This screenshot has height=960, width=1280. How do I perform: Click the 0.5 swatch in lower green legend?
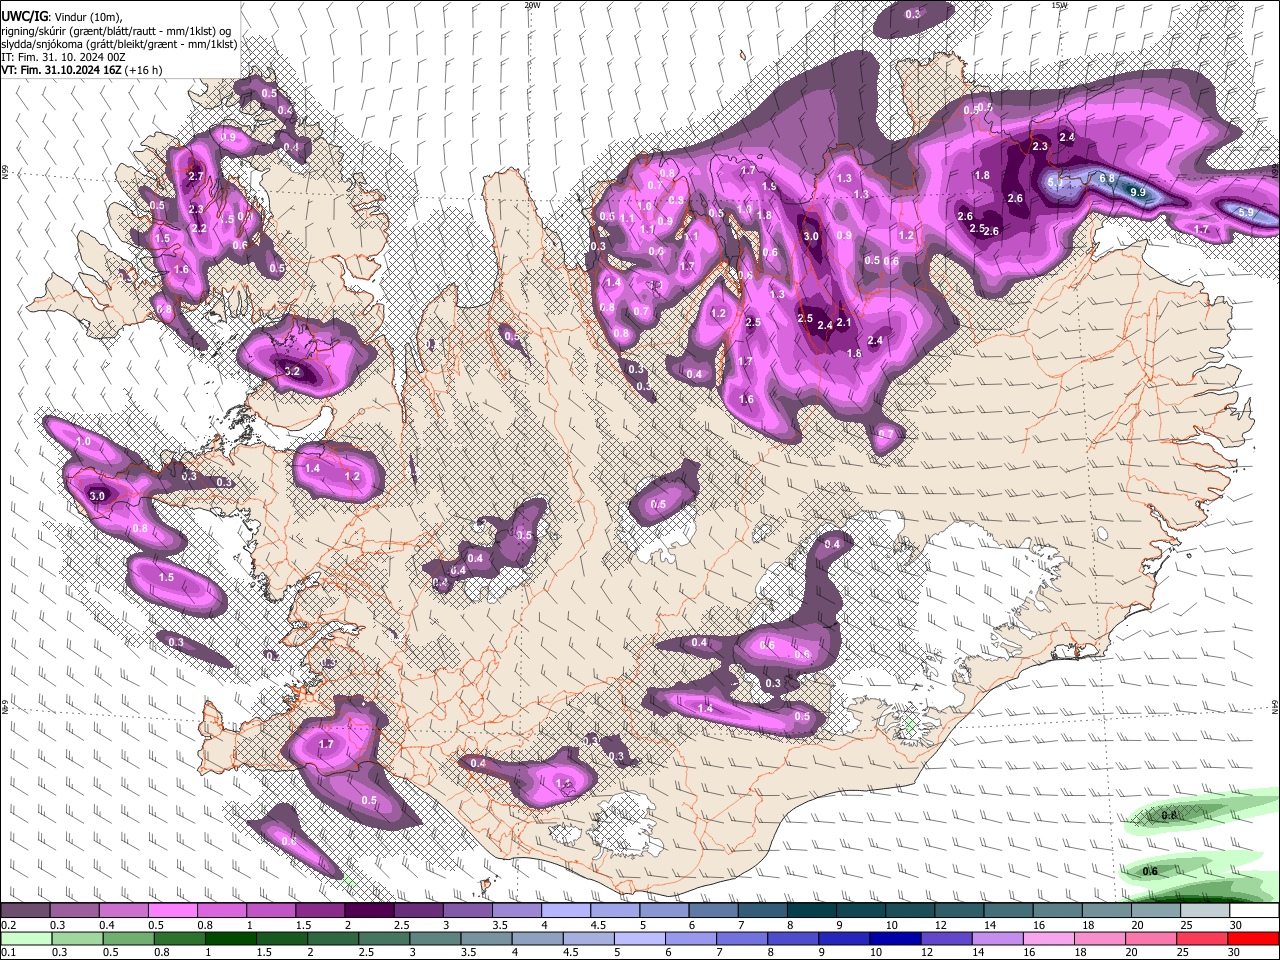tap(127, 938)
